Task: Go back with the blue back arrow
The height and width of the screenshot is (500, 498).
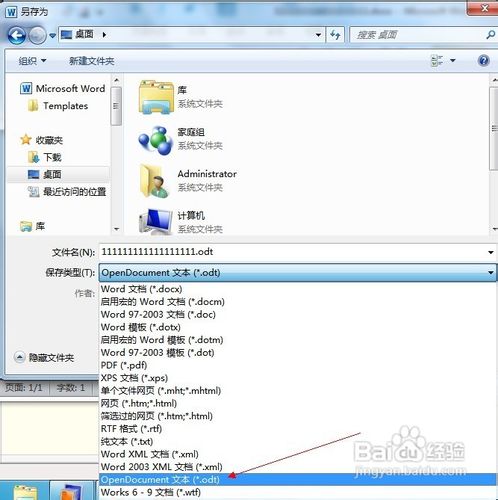Action: click(x=16, y=35)
